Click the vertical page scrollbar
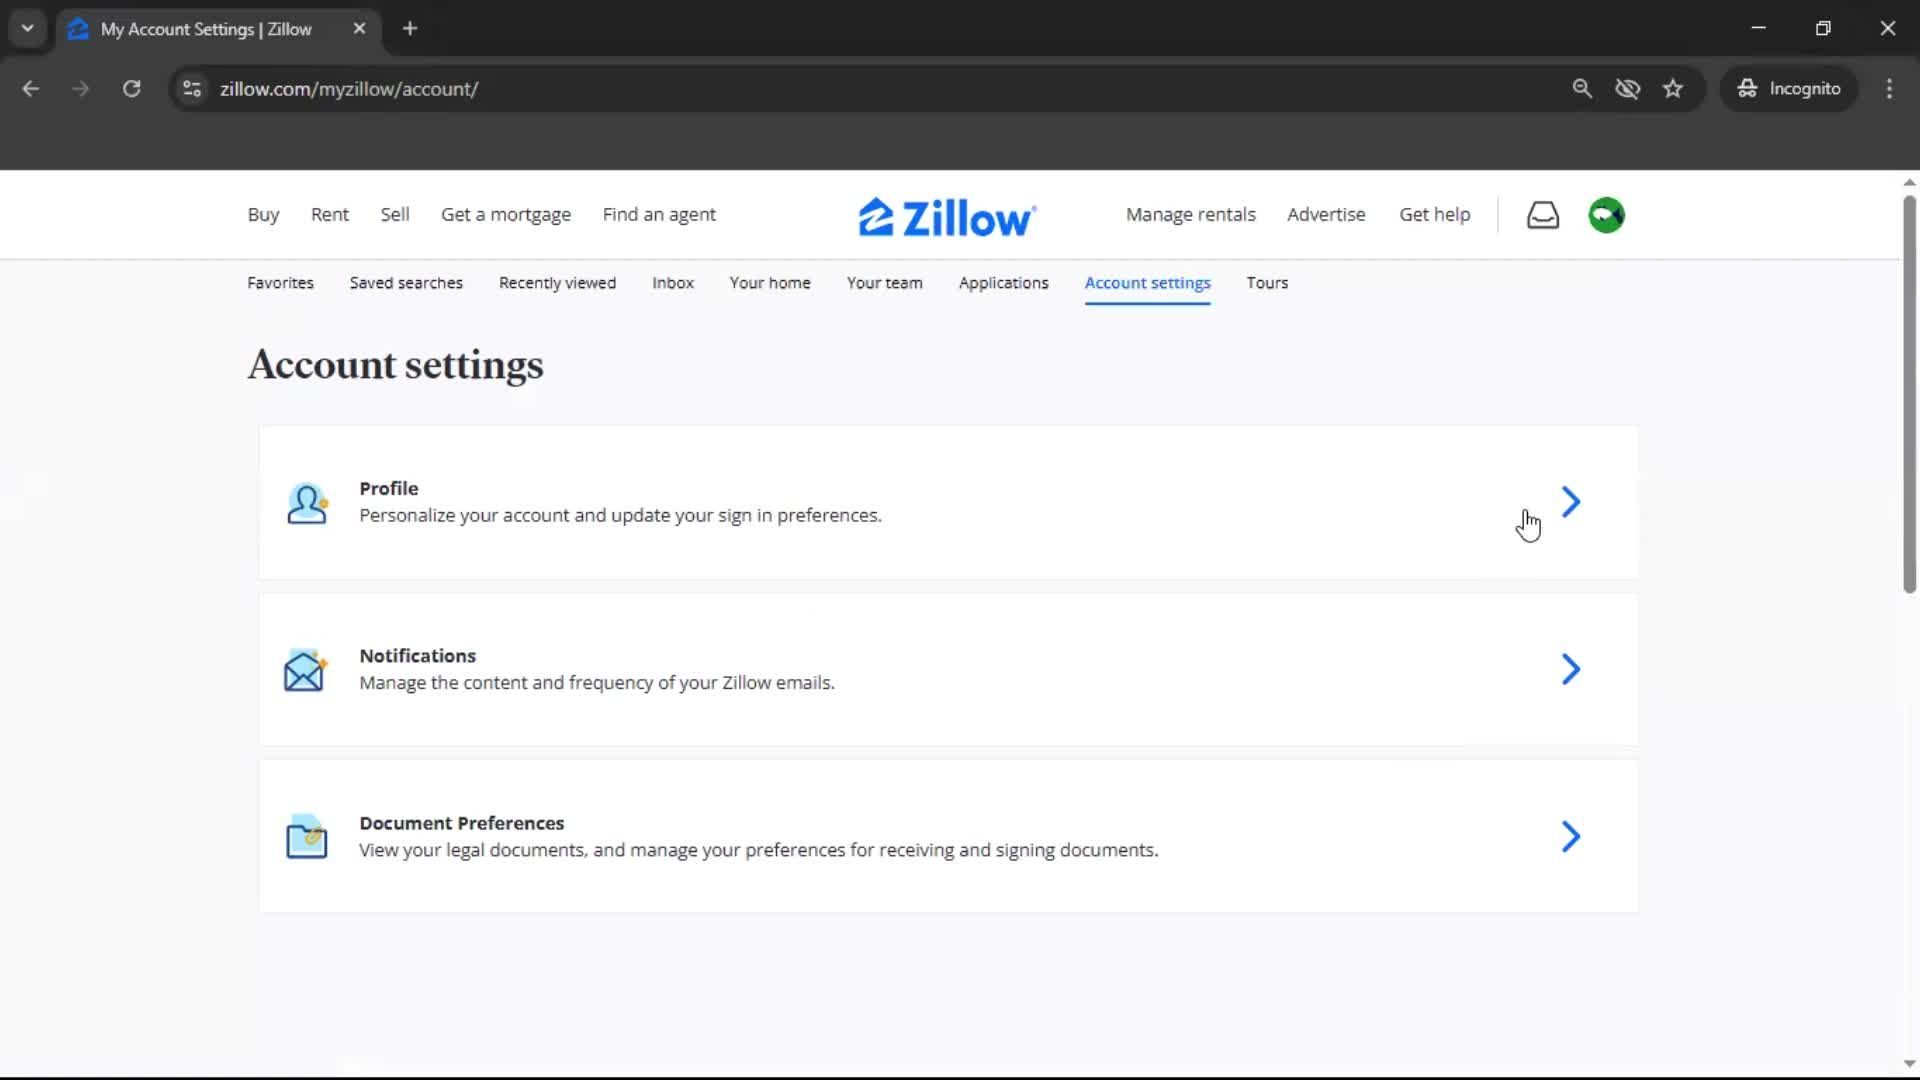This screenshot has width=1920, height=1080. (x=1908, y=395)
